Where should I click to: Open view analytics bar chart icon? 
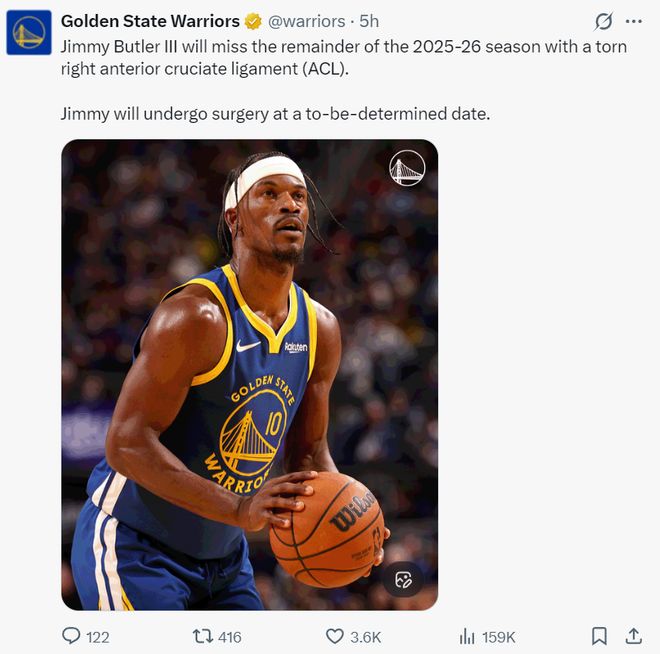pyautogui.click(x=466, y=636)
